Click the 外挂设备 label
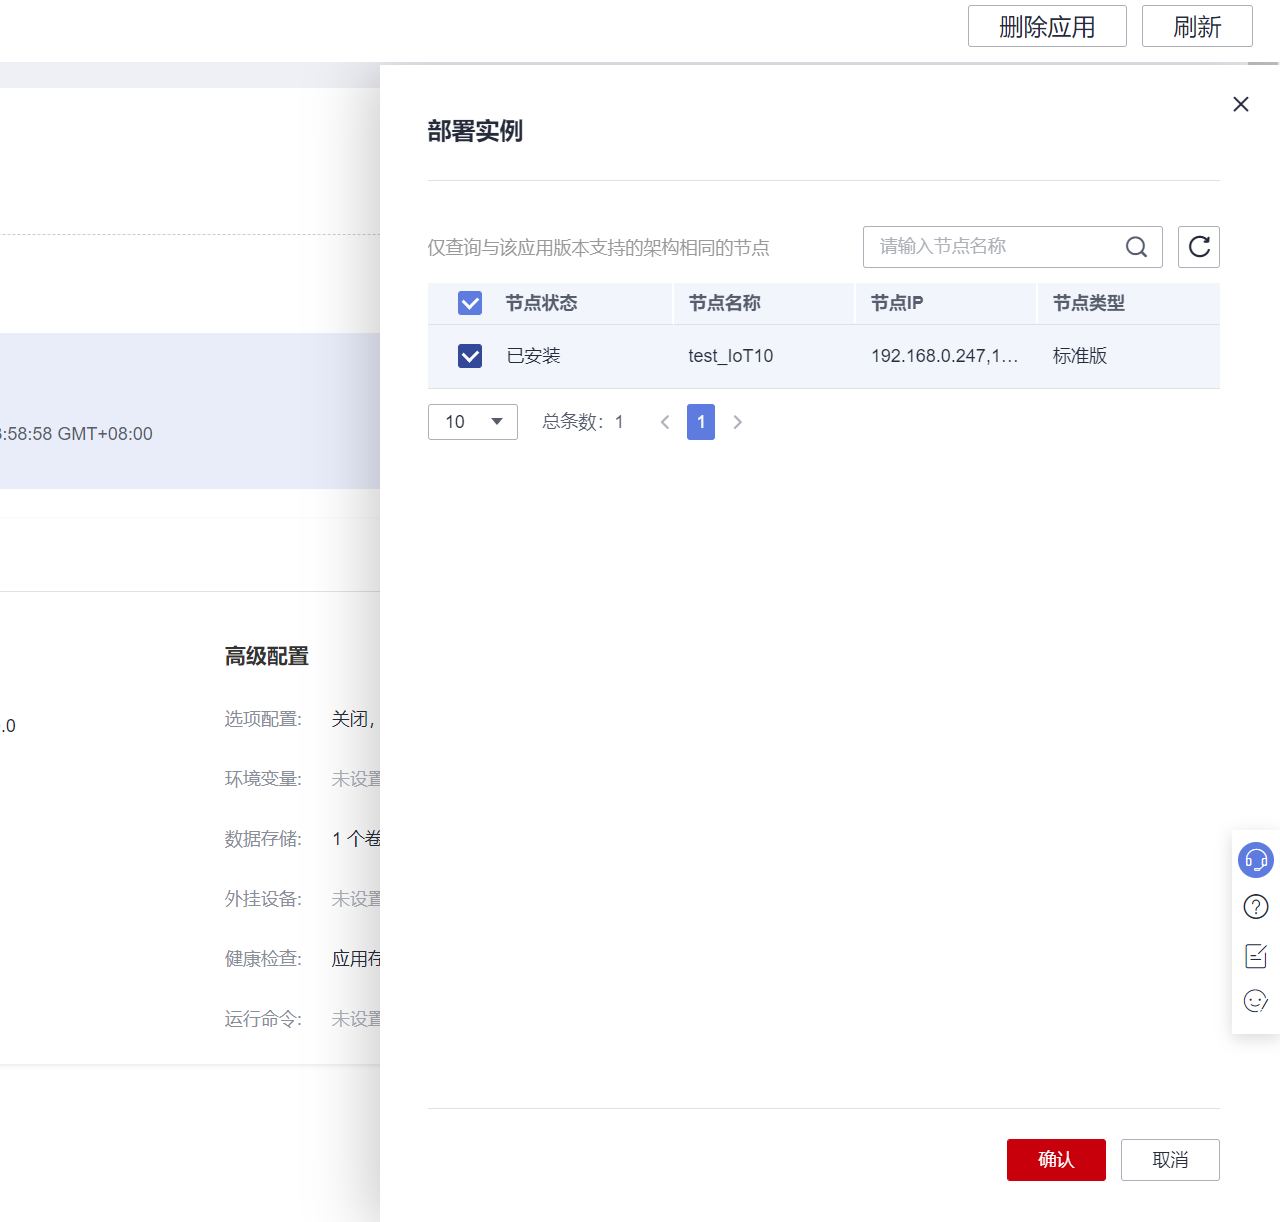Screen dimensions: 1280x1222 [x=263, y=899]
